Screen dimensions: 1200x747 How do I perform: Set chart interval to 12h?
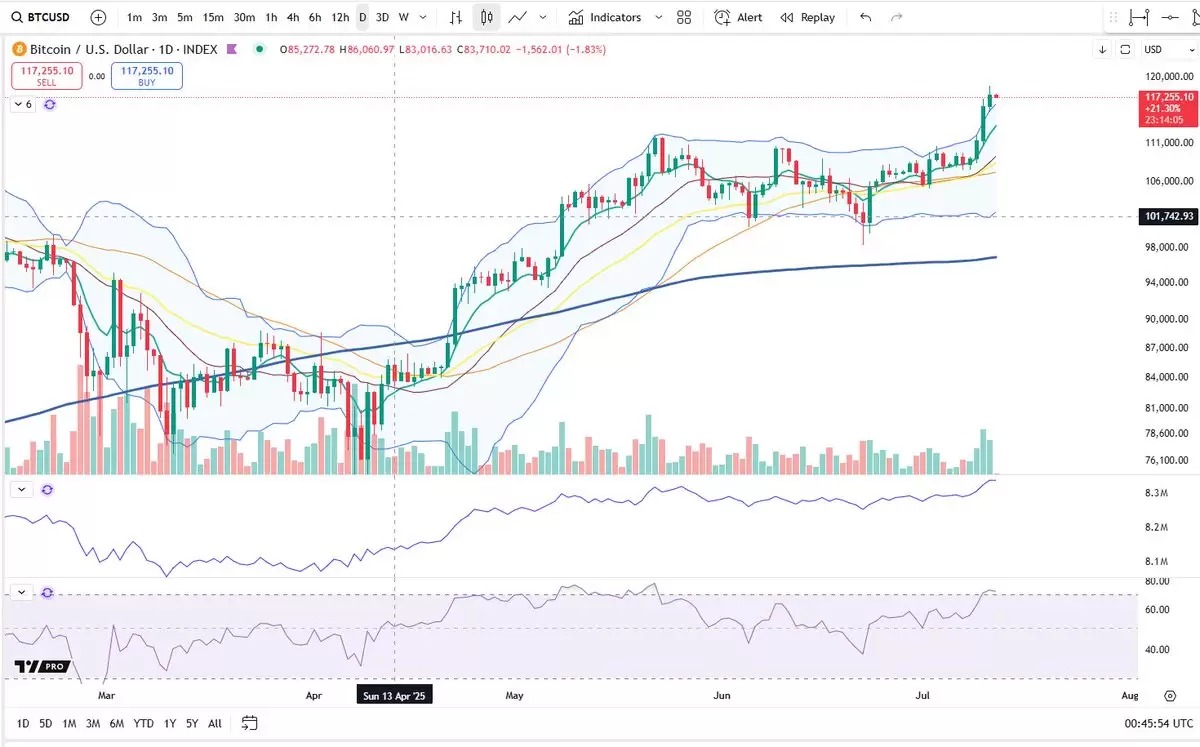[340, 17]
